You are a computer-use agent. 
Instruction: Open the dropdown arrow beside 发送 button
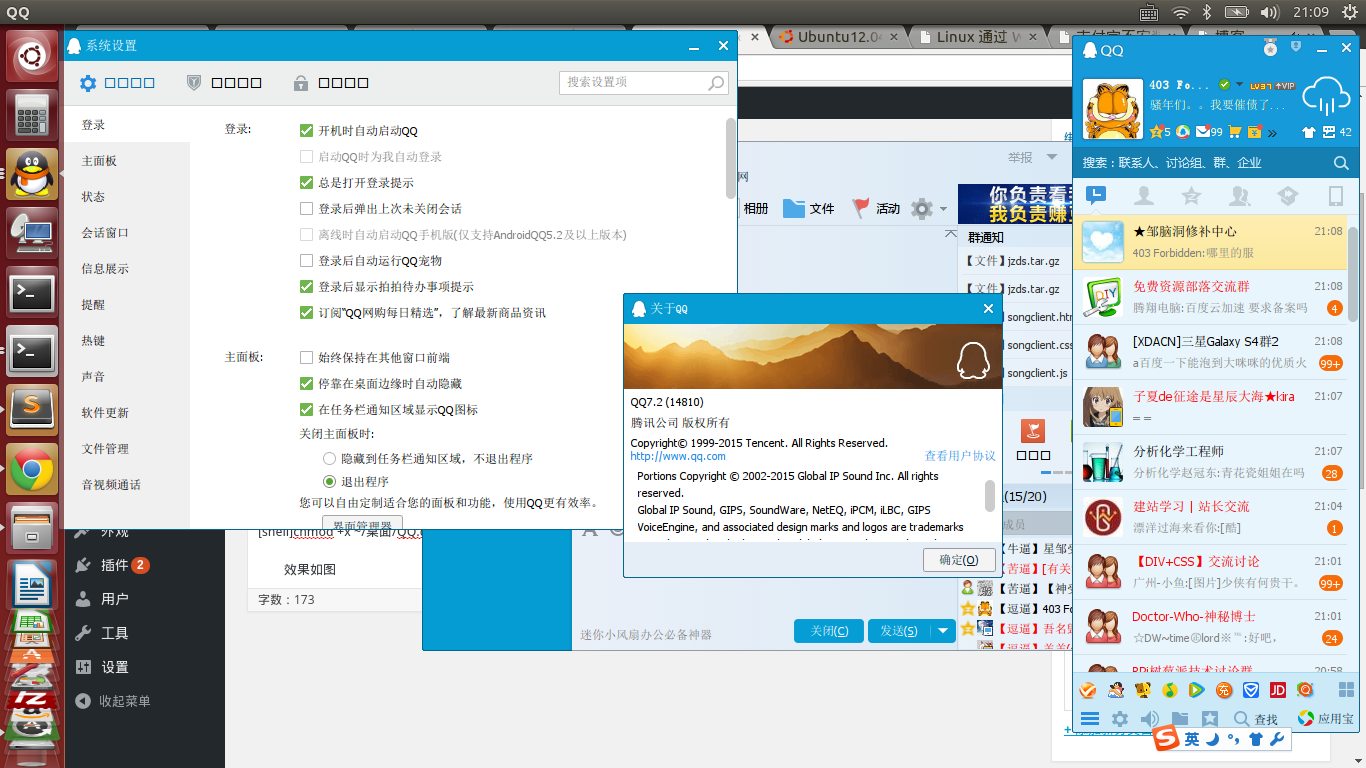(x=942, y=631)
